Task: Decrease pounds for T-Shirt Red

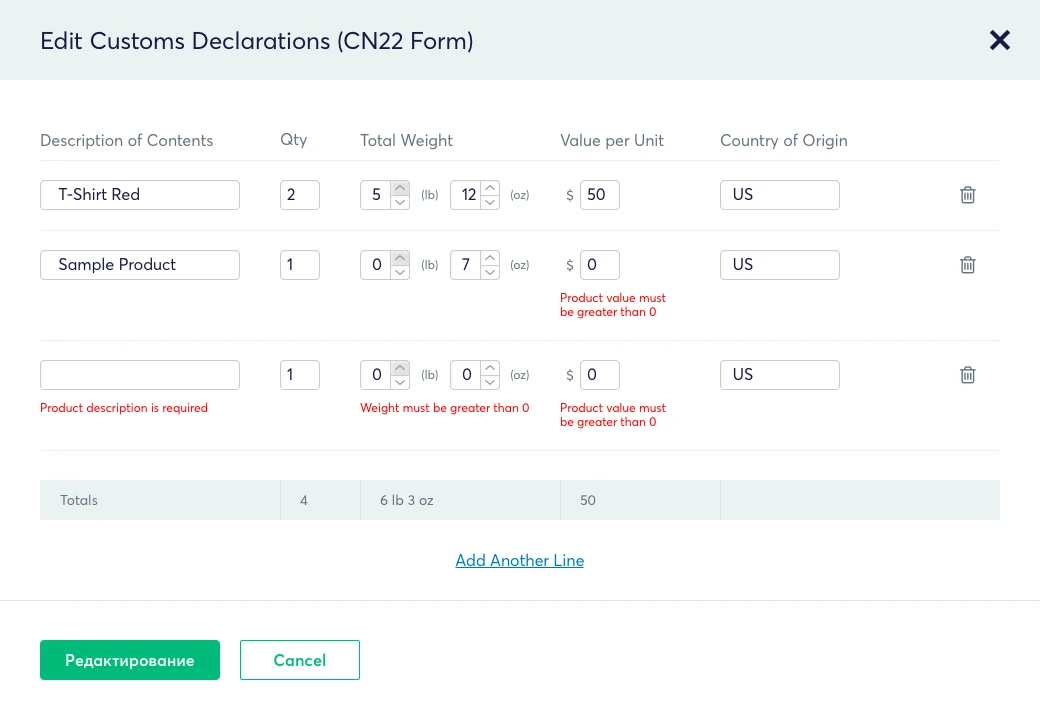Action: (x=400, y=202)
